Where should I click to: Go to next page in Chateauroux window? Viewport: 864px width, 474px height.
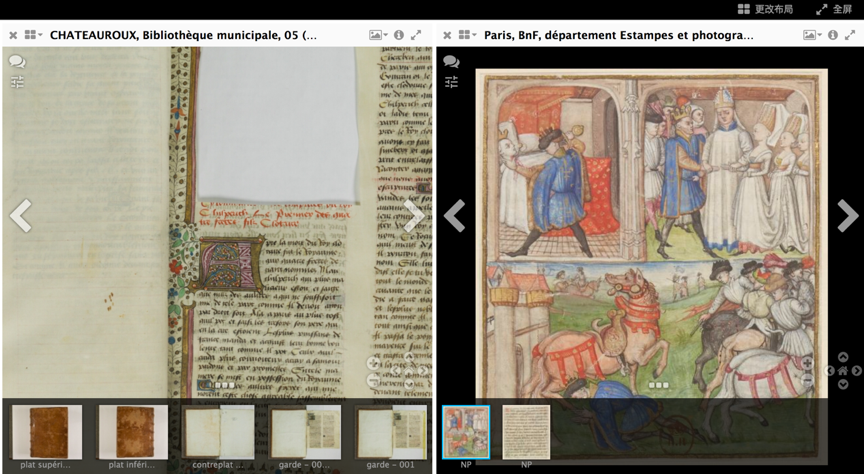click(x=414, y=216)
